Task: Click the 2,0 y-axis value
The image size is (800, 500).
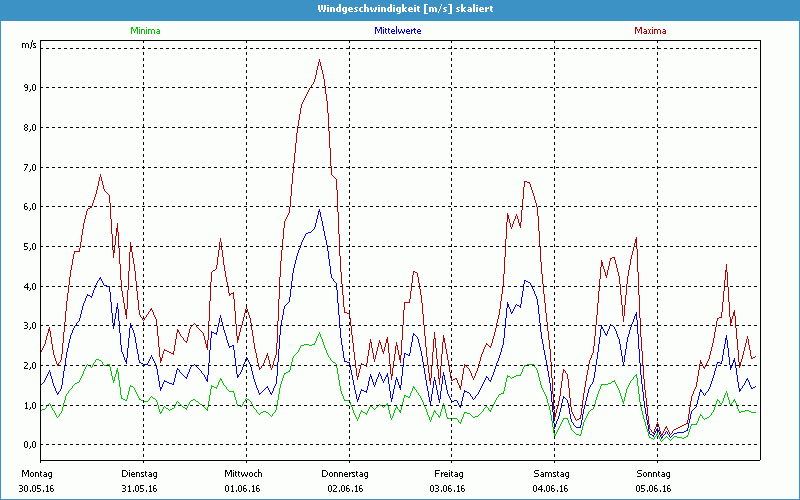Action: tap(29, 365)
